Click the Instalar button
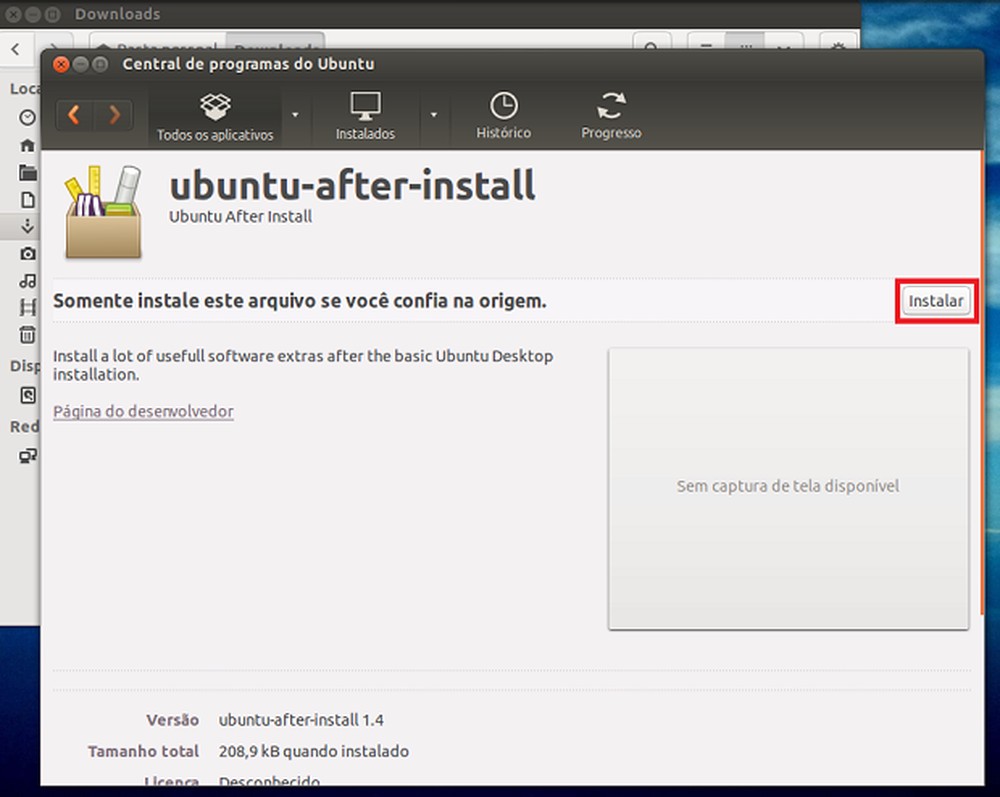Viewport: 1000px width, 797px height. point(936,301)
